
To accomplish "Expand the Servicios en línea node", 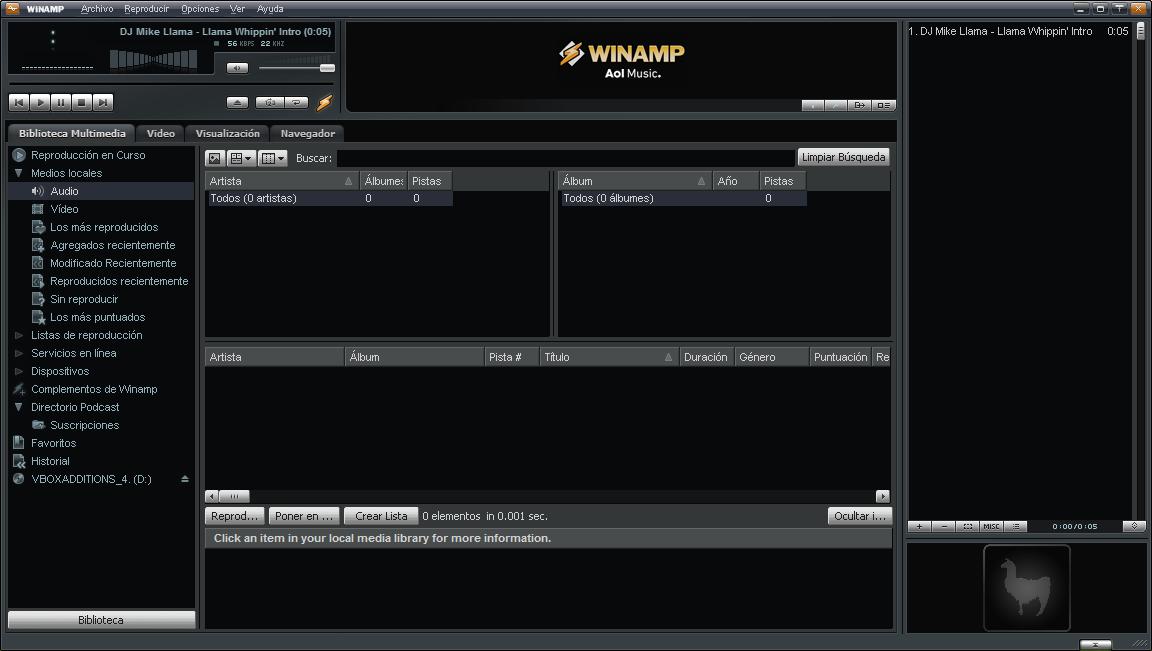I will point(18,353).
